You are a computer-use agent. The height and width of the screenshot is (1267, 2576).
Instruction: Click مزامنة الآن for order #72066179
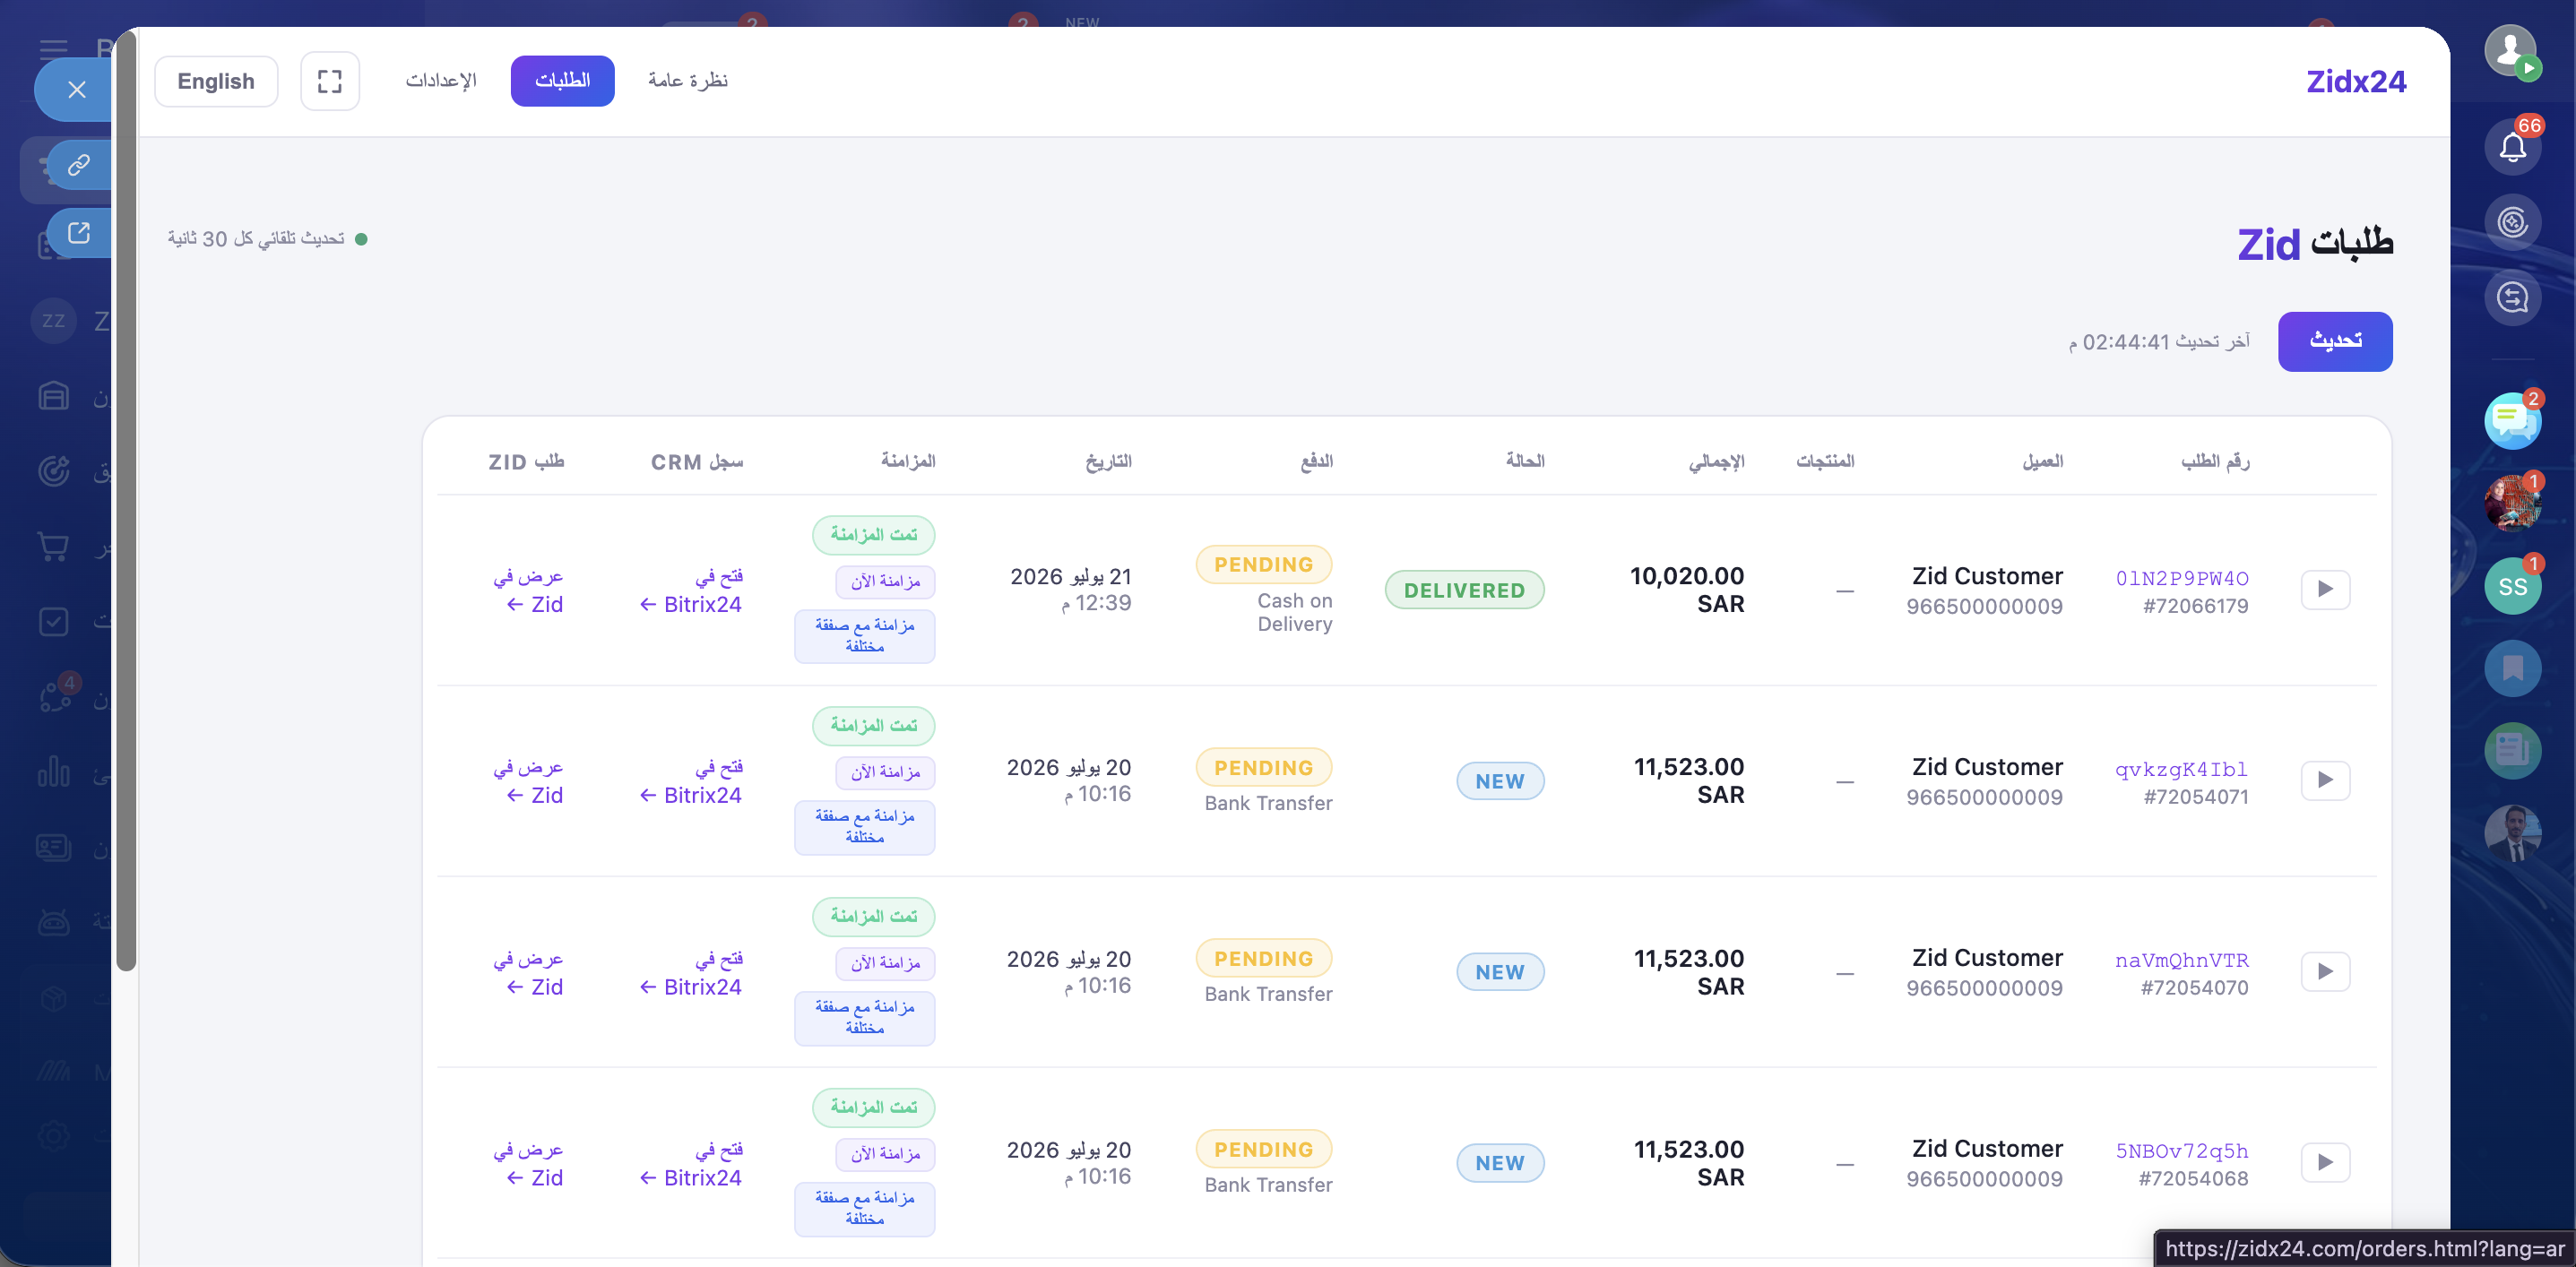coord(885,582)
